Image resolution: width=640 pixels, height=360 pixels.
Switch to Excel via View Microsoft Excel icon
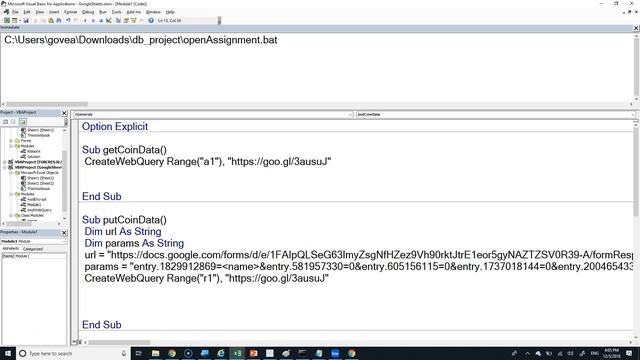point(7,20)
